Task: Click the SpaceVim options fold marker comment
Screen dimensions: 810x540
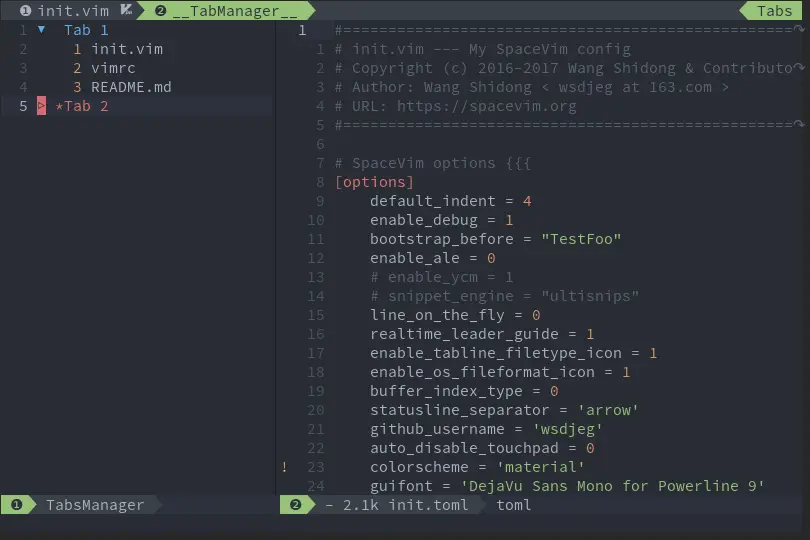Action: tap(432, 163)
